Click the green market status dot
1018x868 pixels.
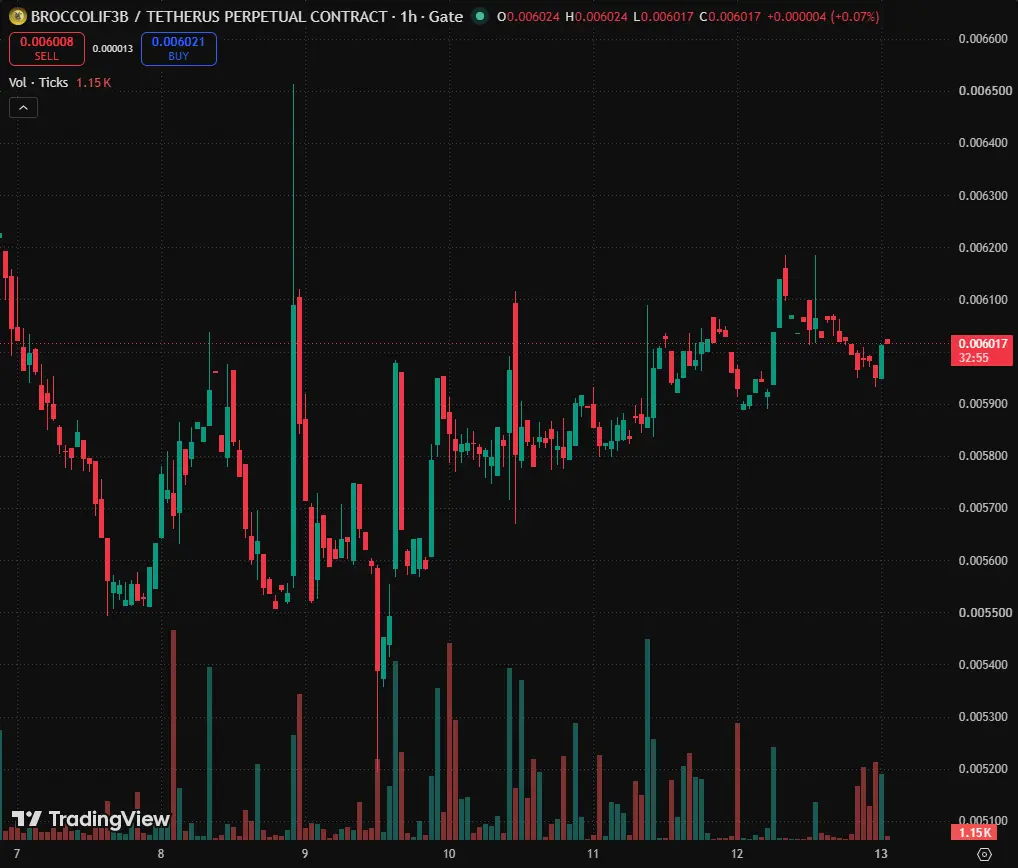coord(480,16)
